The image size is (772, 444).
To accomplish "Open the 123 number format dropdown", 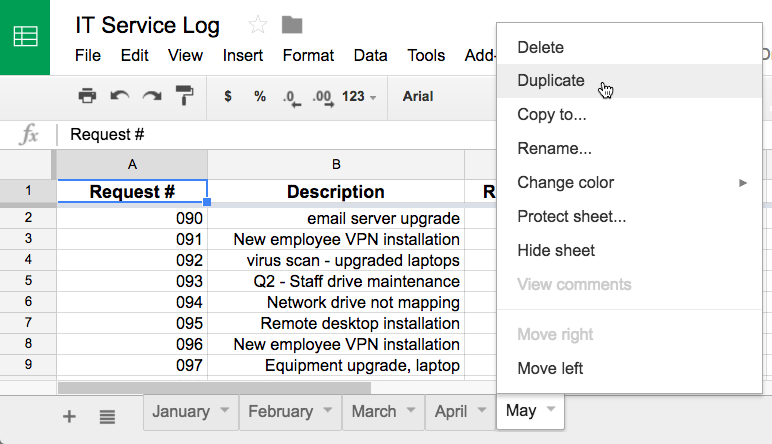I will point(358,96).
